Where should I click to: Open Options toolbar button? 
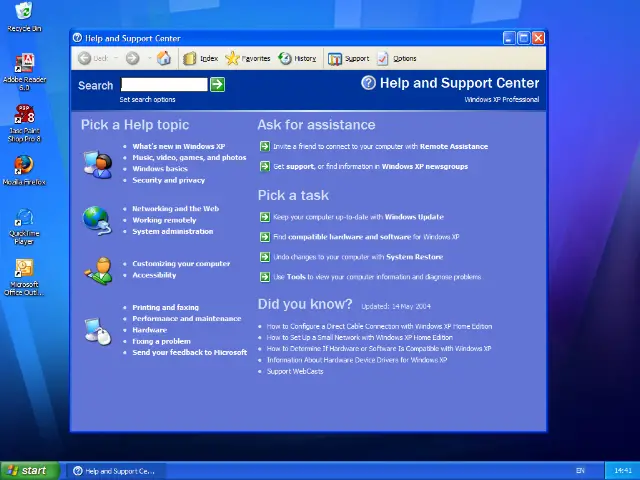[396, 58]
